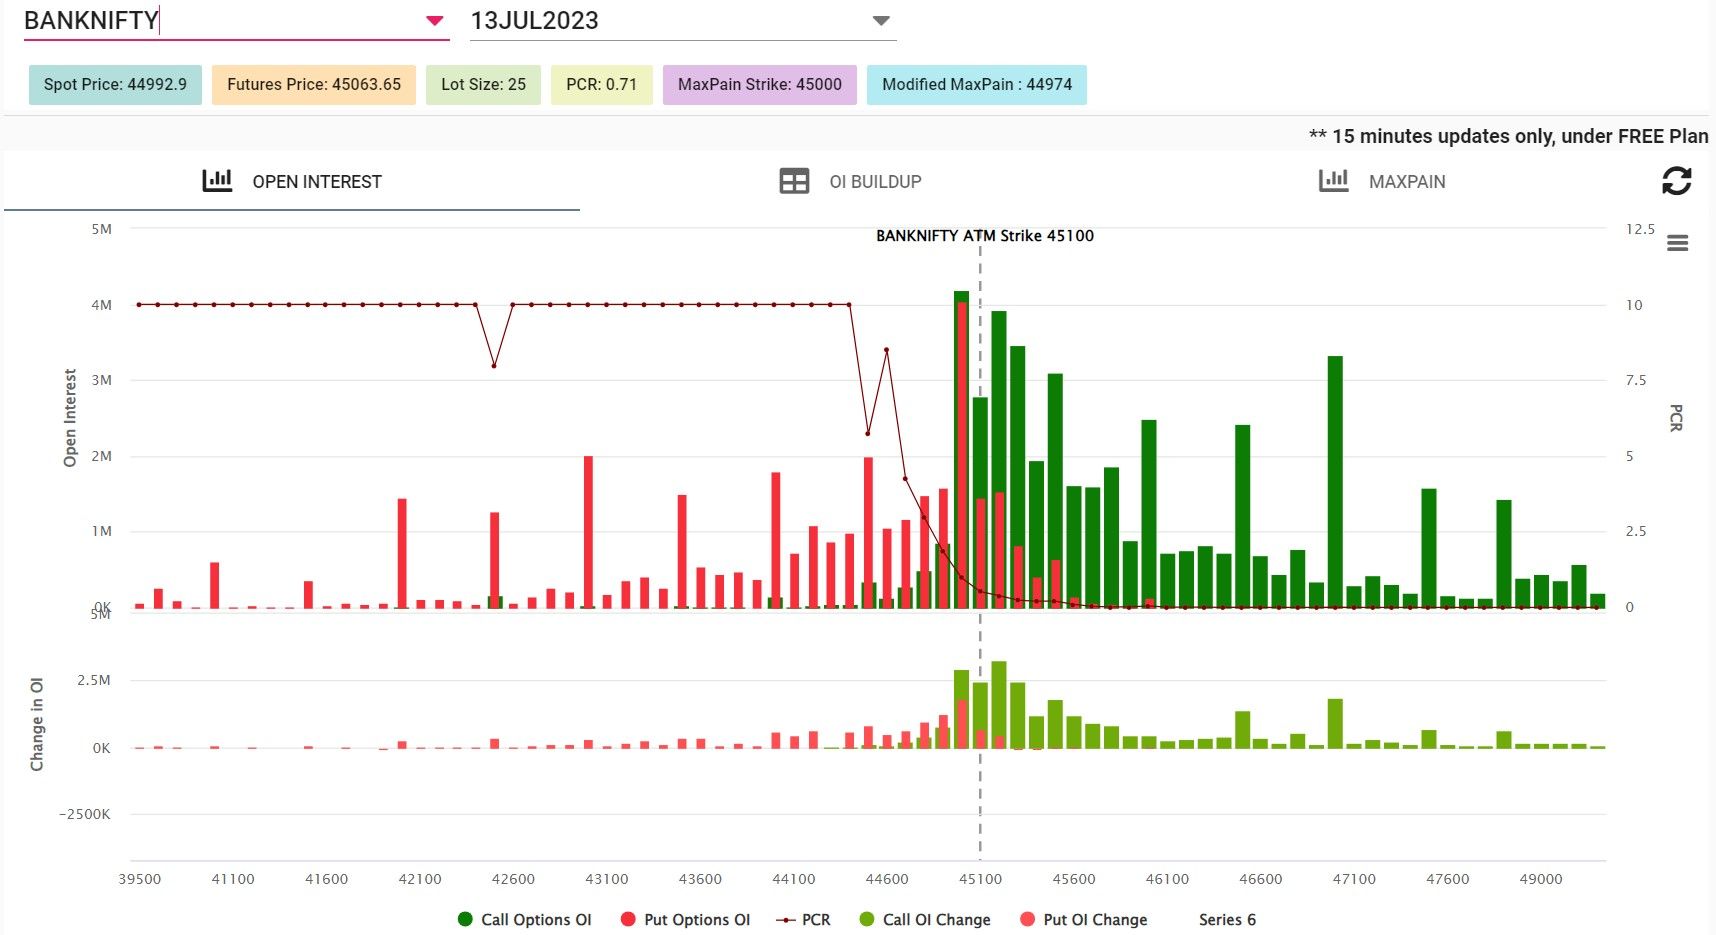
Task: Click the BANKNIFTY ATM Strike 45100 label
Action: click(985, 236)
